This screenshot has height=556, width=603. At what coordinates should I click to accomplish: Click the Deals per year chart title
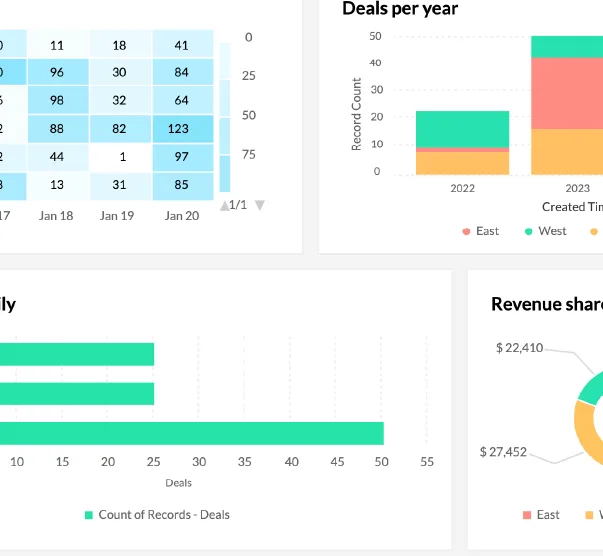click(400, 8)
